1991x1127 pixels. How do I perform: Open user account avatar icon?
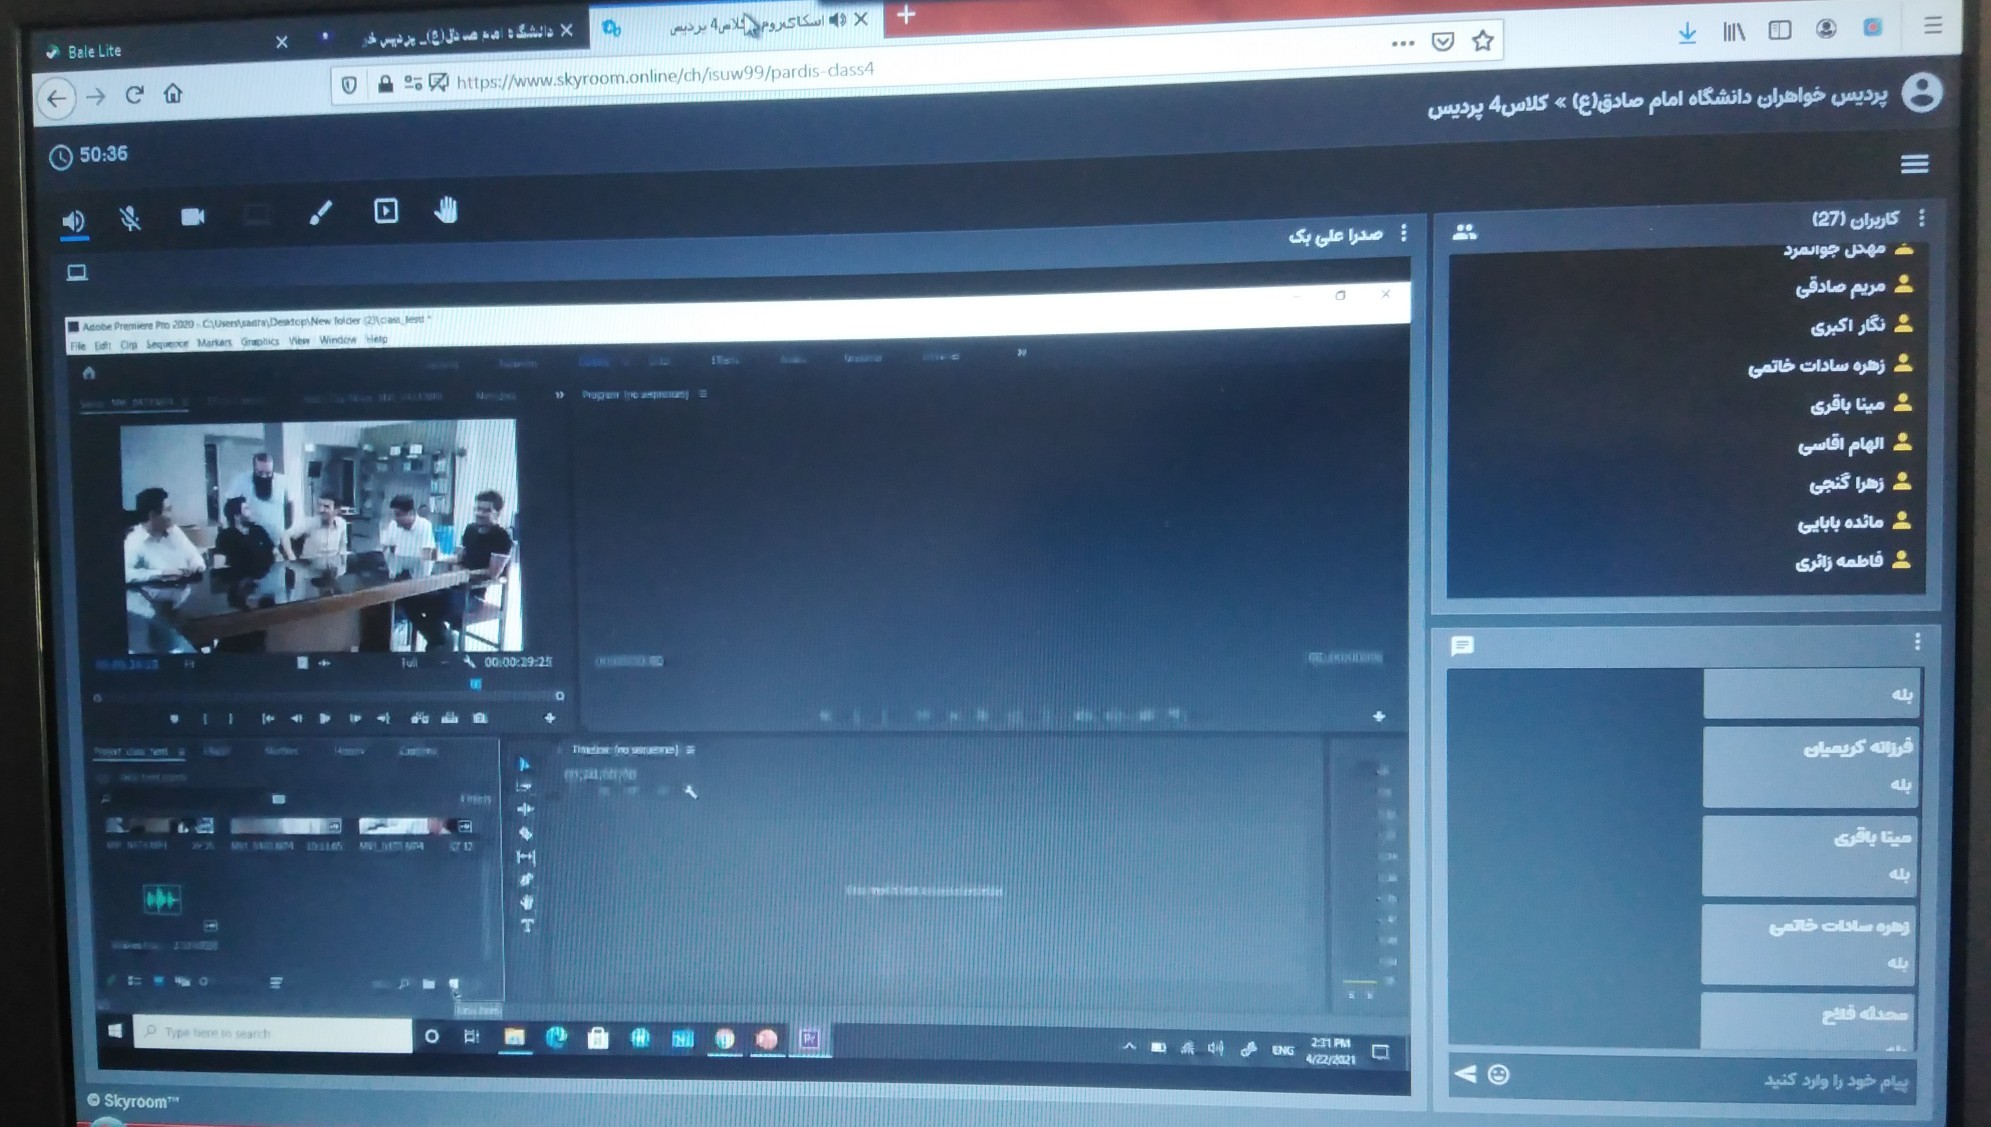pos(1921,93)
